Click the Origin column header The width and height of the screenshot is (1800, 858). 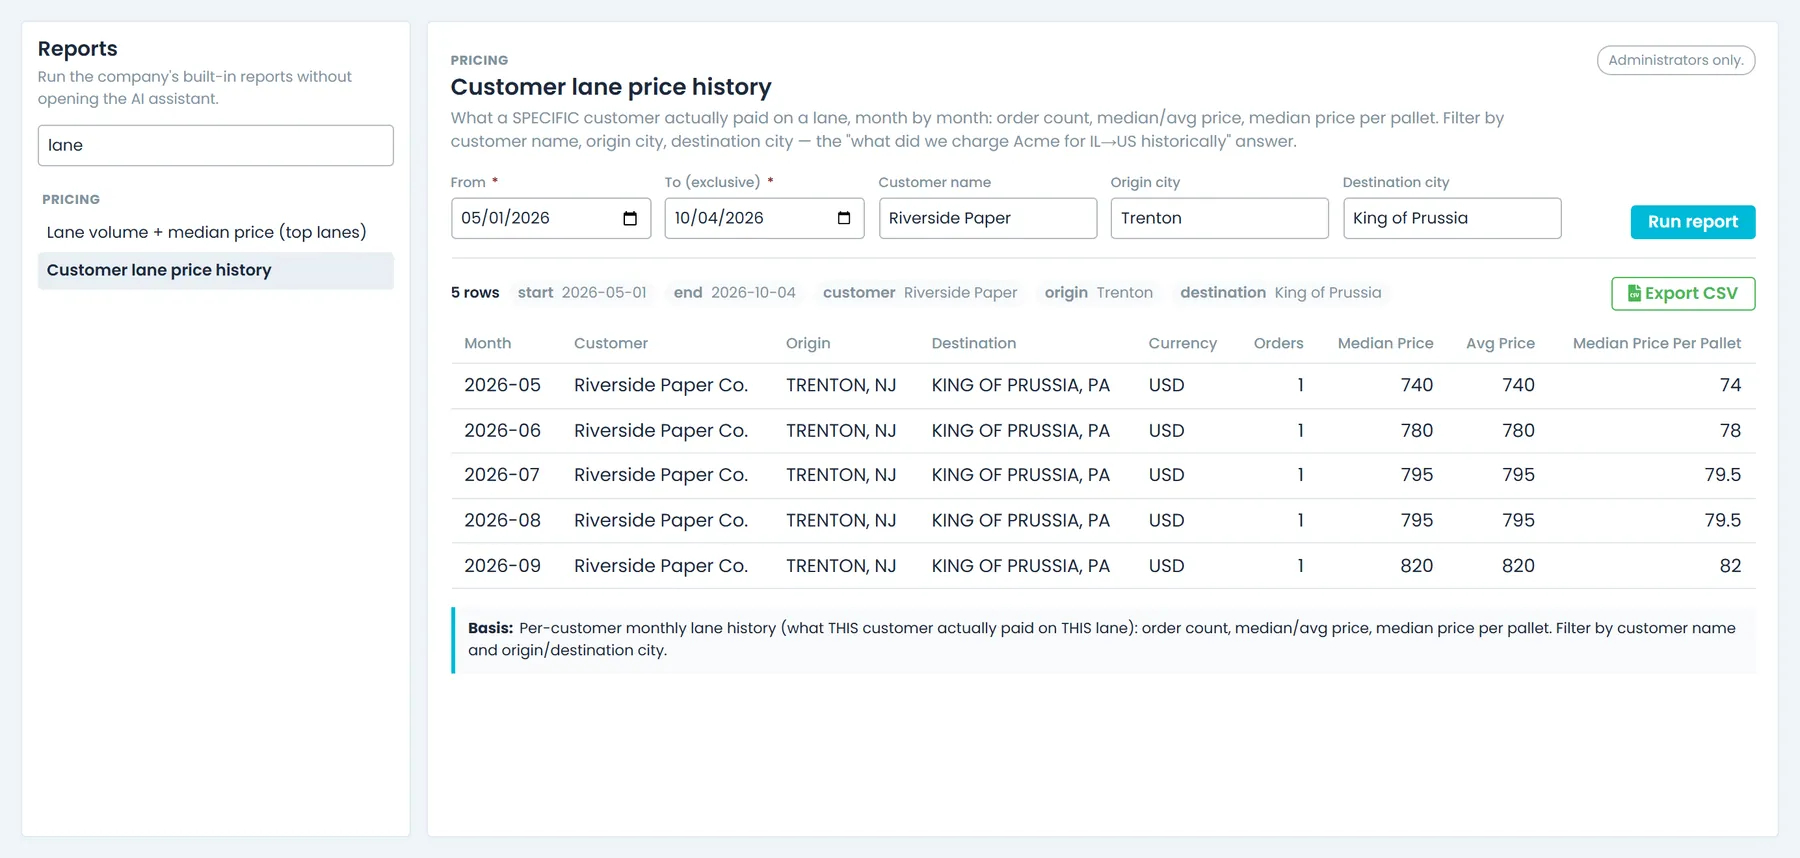click(x=808, y=343)
